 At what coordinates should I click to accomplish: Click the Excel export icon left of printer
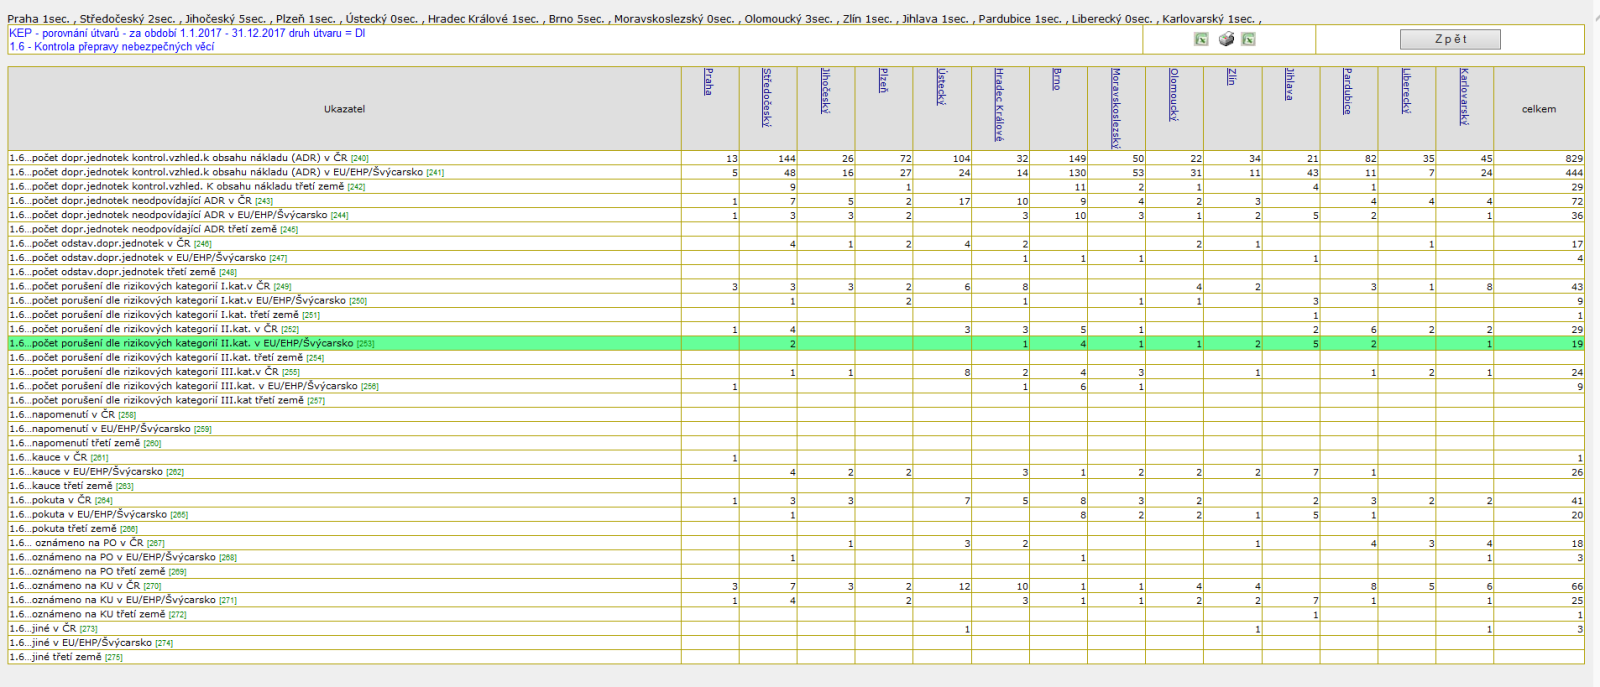click(x=1201, y=39)
